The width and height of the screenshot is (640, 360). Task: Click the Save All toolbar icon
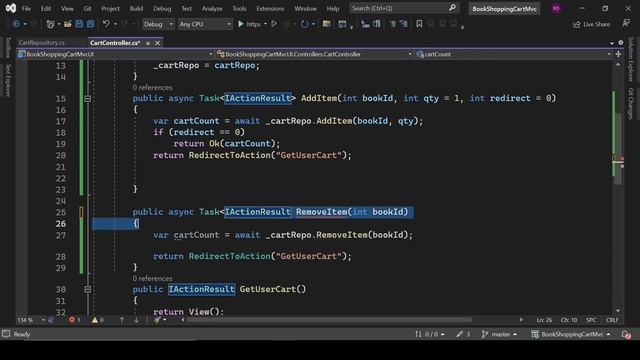90,24
